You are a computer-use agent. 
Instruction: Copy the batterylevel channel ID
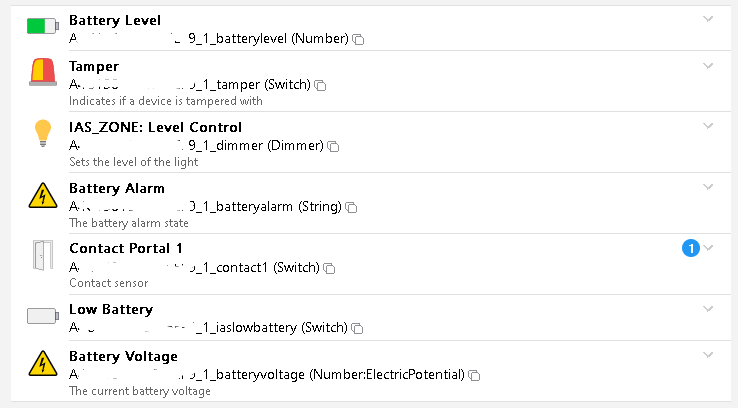click(358, 39)
